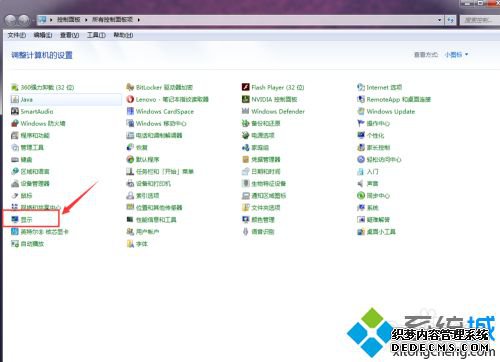Open the Windows Defender icon
The image size is (500, 362).
point(246,111)
